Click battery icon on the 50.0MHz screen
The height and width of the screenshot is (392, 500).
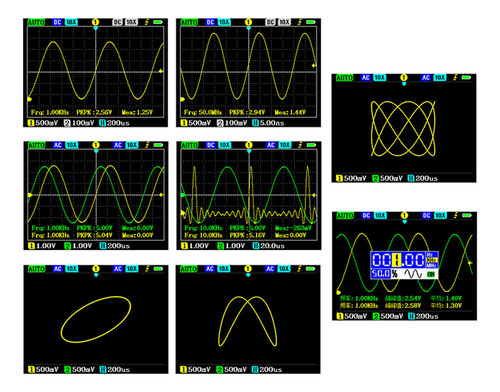point(311,22)
